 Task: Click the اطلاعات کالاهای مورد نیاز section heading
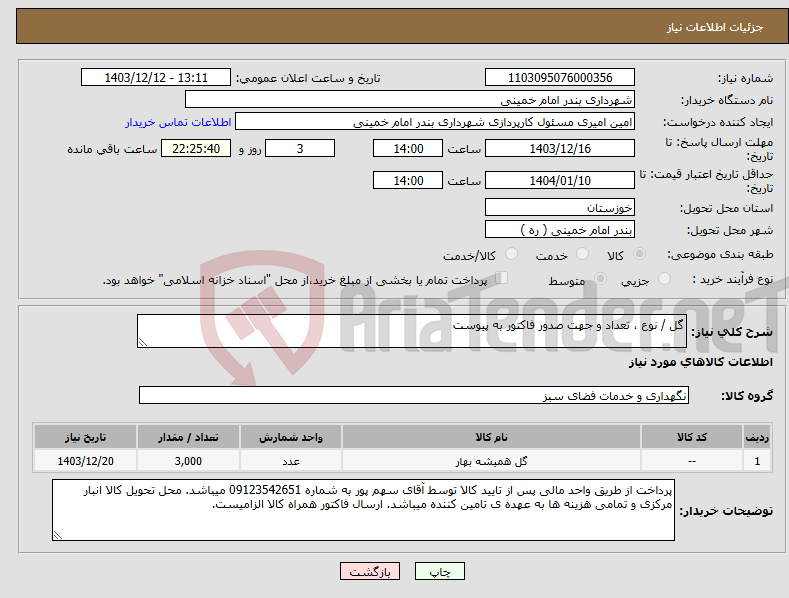pos(700,362)
